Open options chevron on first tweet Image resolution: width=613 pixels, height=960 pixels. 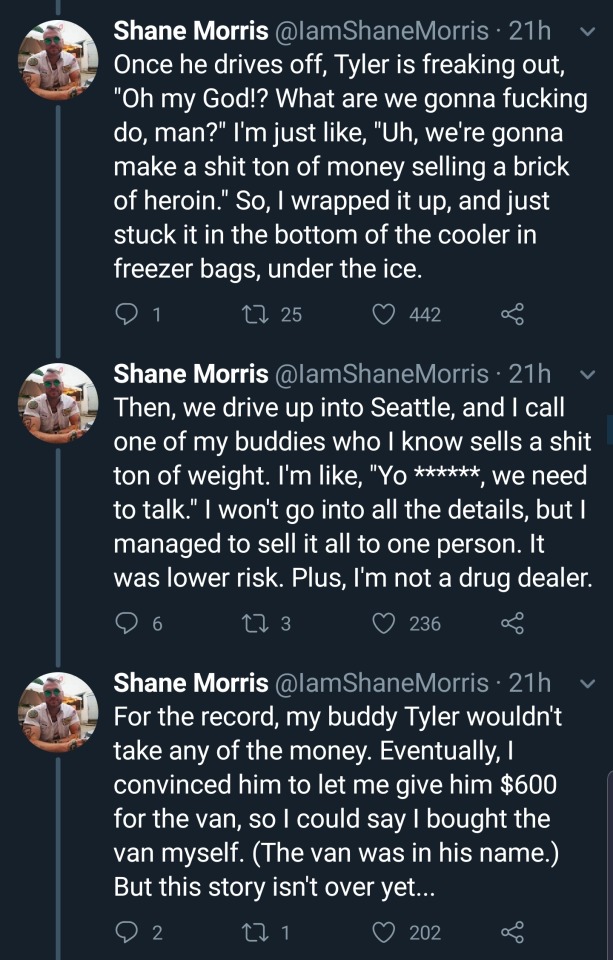(586, 33)
